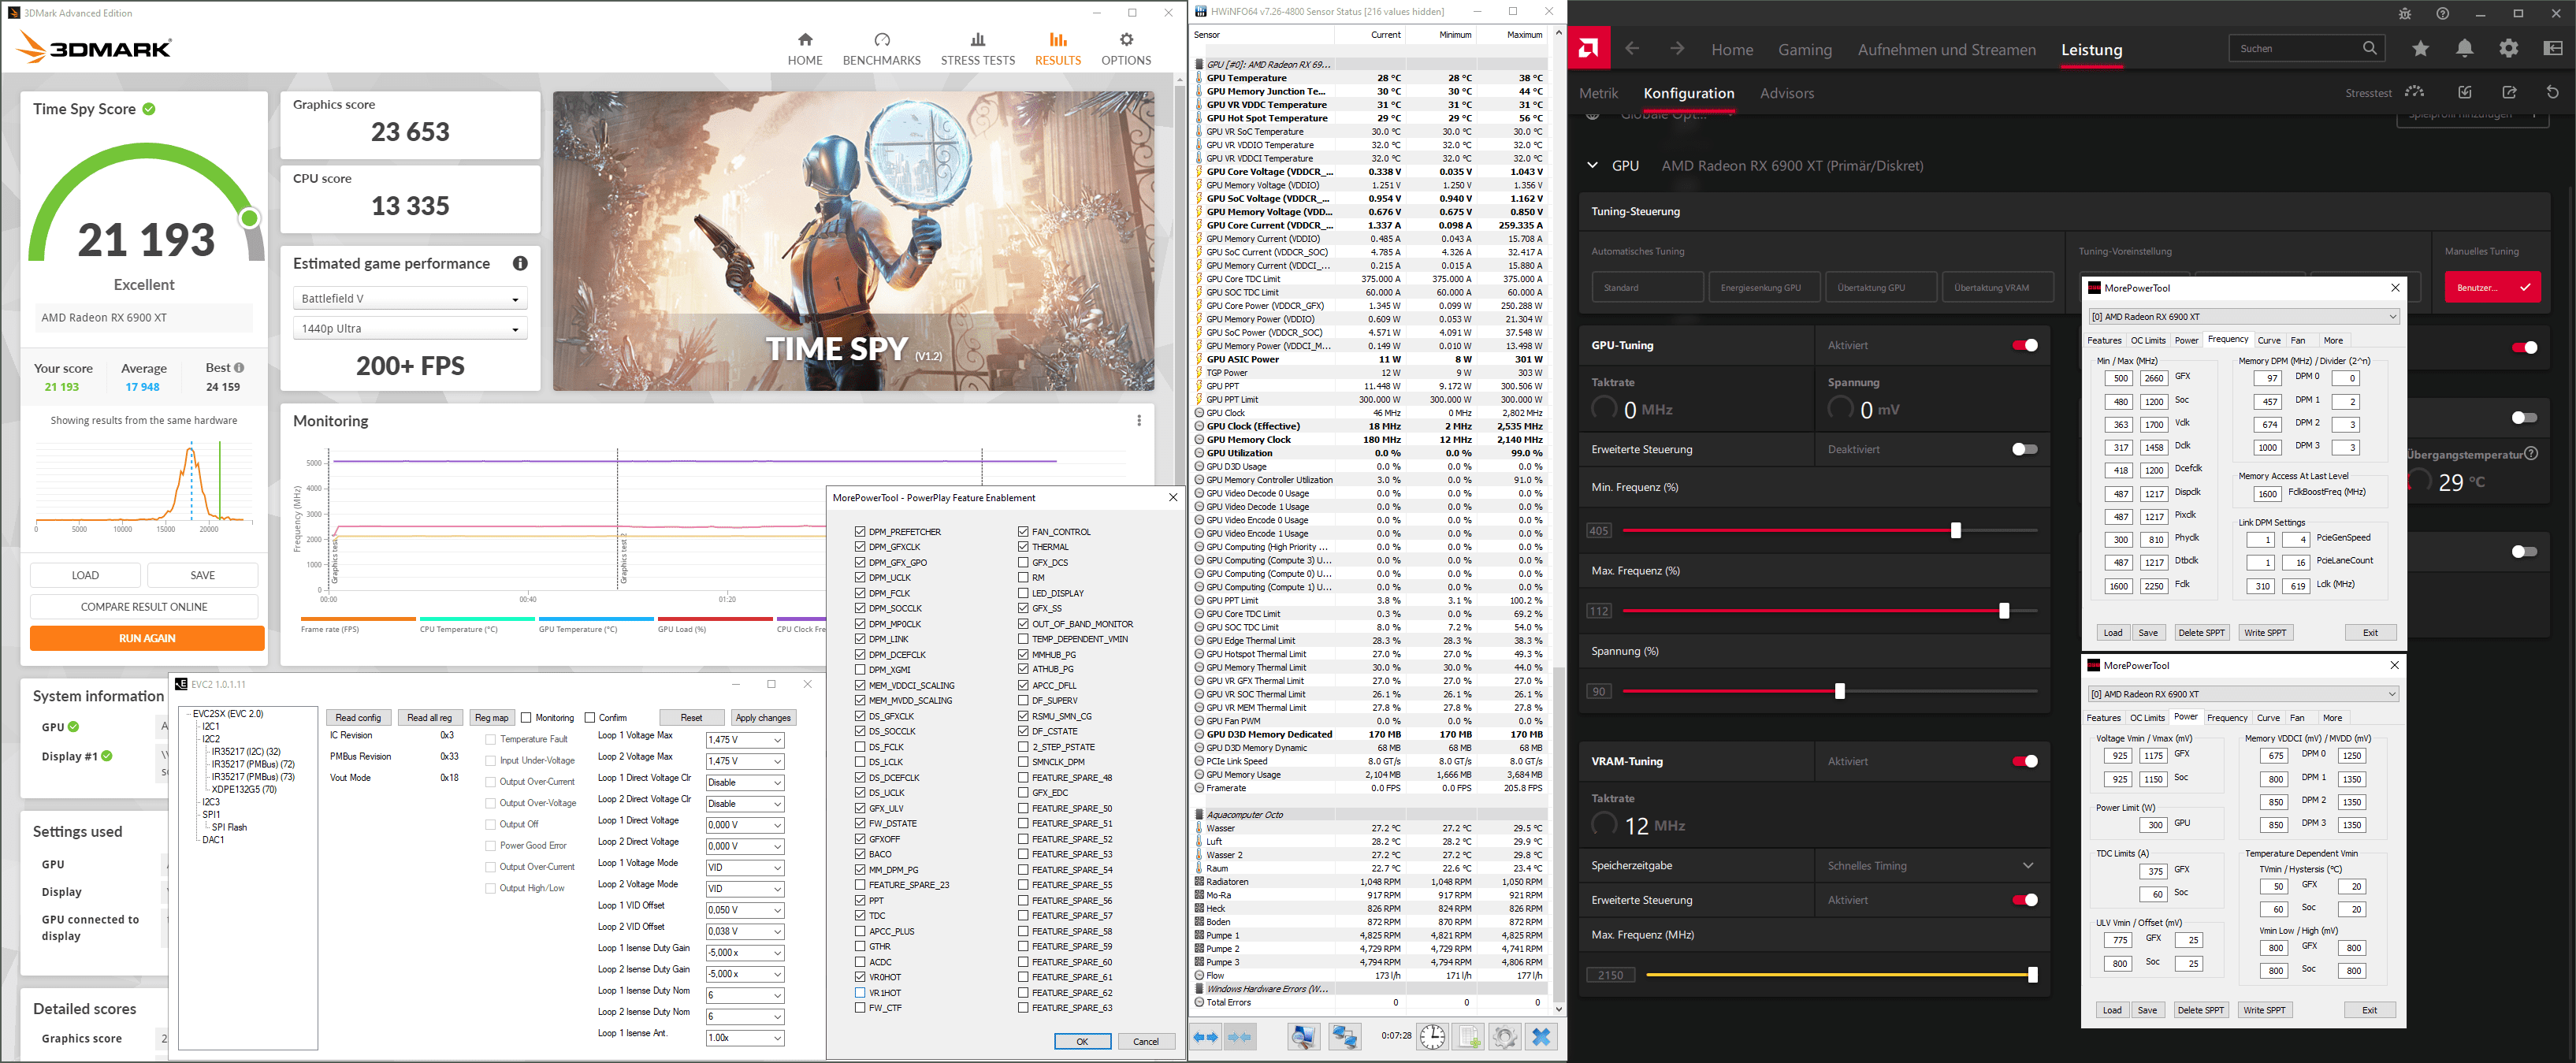Click HWiNFO network monitors icon
The height and width of the screenshot is (1063, 2576).
tap(1344, 1037)
